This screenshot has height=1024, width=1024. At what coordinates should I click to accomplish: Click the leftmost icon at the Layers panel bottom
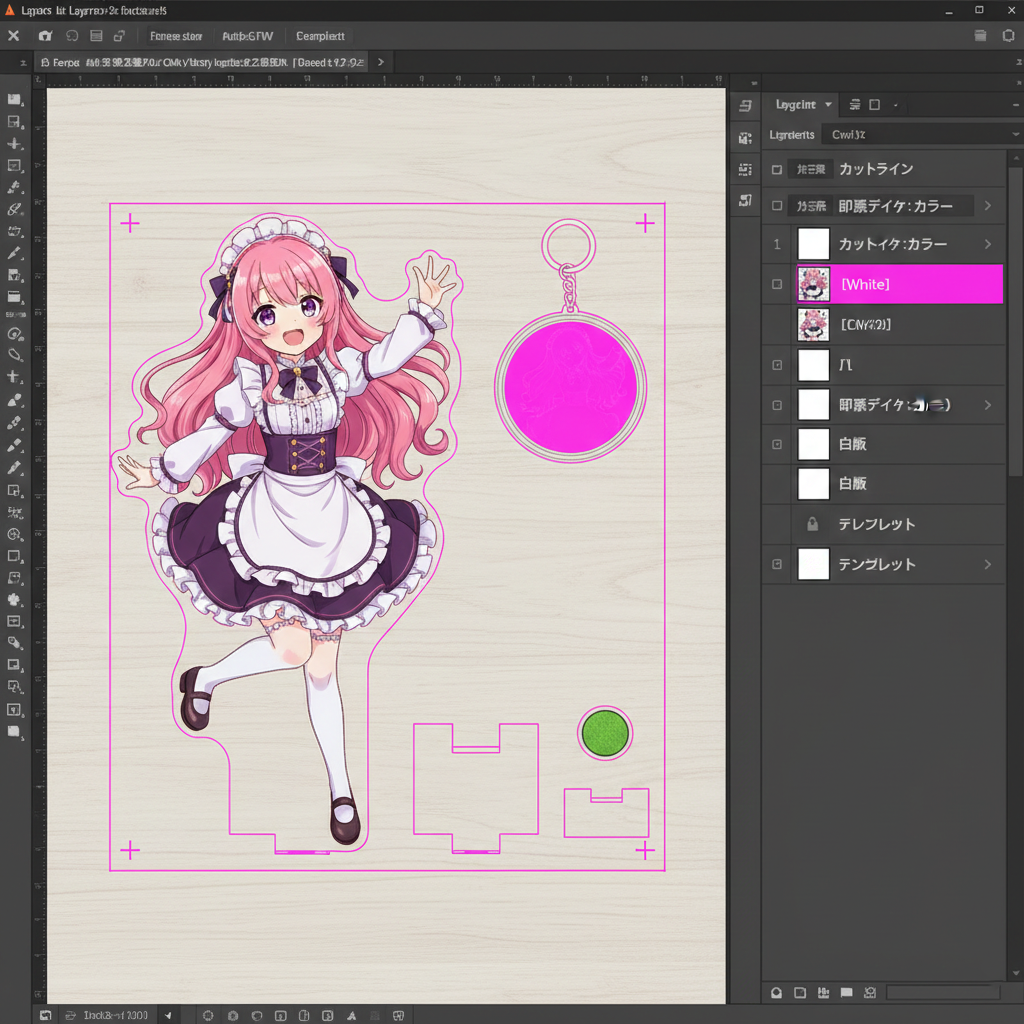point(776,992)
